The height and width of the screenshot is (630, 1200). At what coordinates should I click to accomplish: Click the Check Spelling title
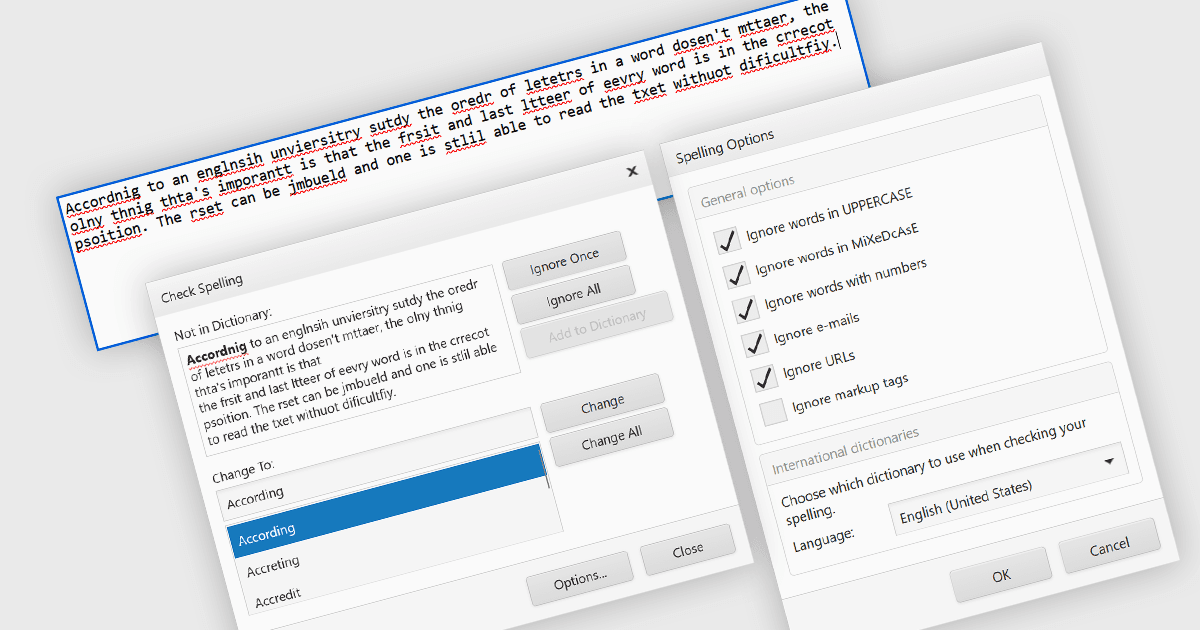(201, 288)
